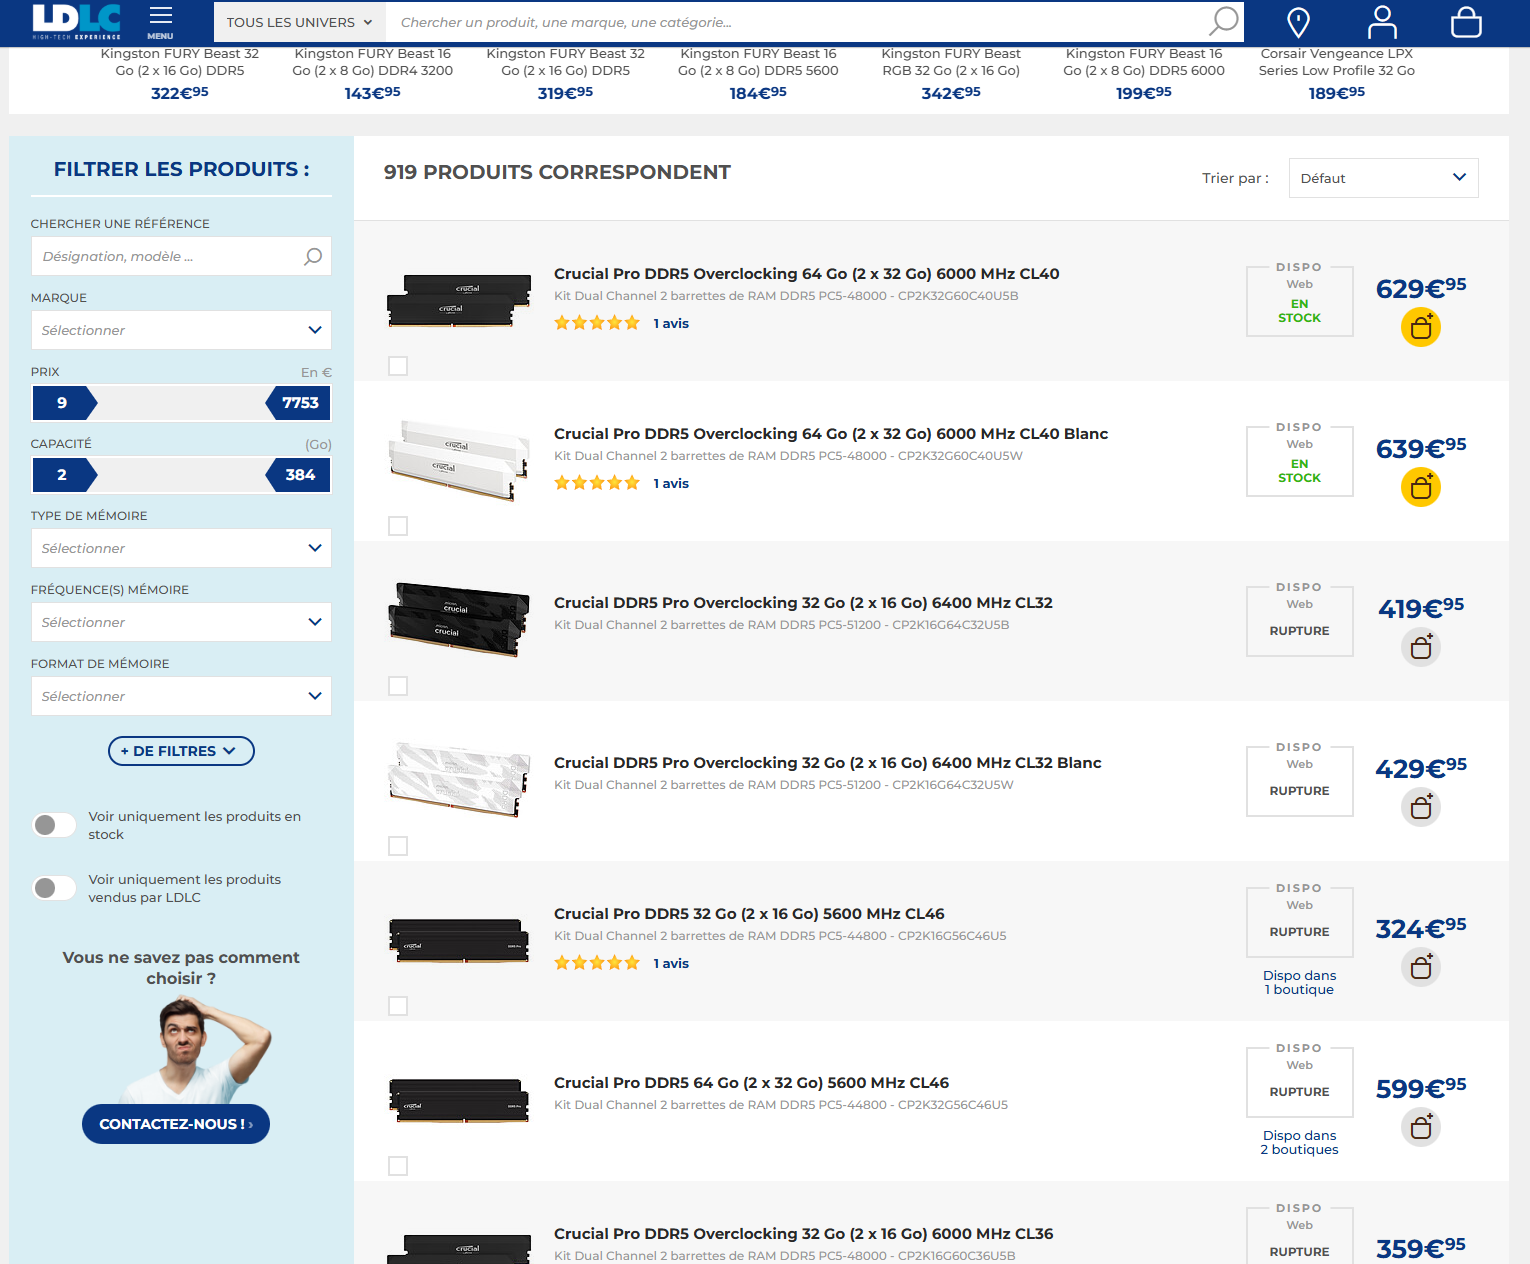Click the CONTACTEZ-NOUS button
This screenshot has height=1264, width=1530.
[176, 1124]
